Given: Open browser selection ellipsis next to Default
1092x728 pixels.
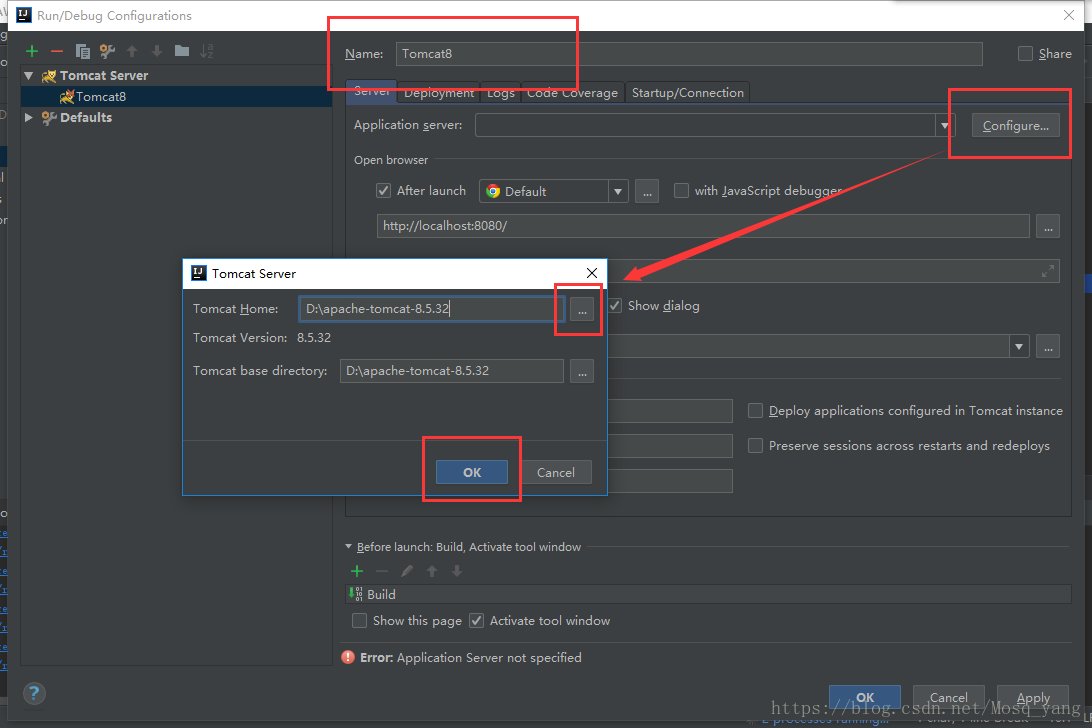Looking at the screenshot, I should tap(647, 192).
